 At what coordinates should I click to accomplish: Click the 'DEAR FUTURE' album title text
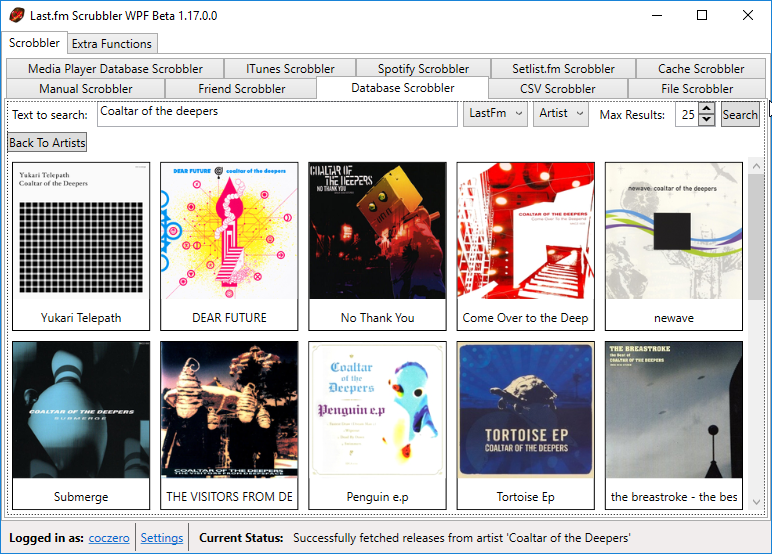pyautogui.click(x=229, y=318)
